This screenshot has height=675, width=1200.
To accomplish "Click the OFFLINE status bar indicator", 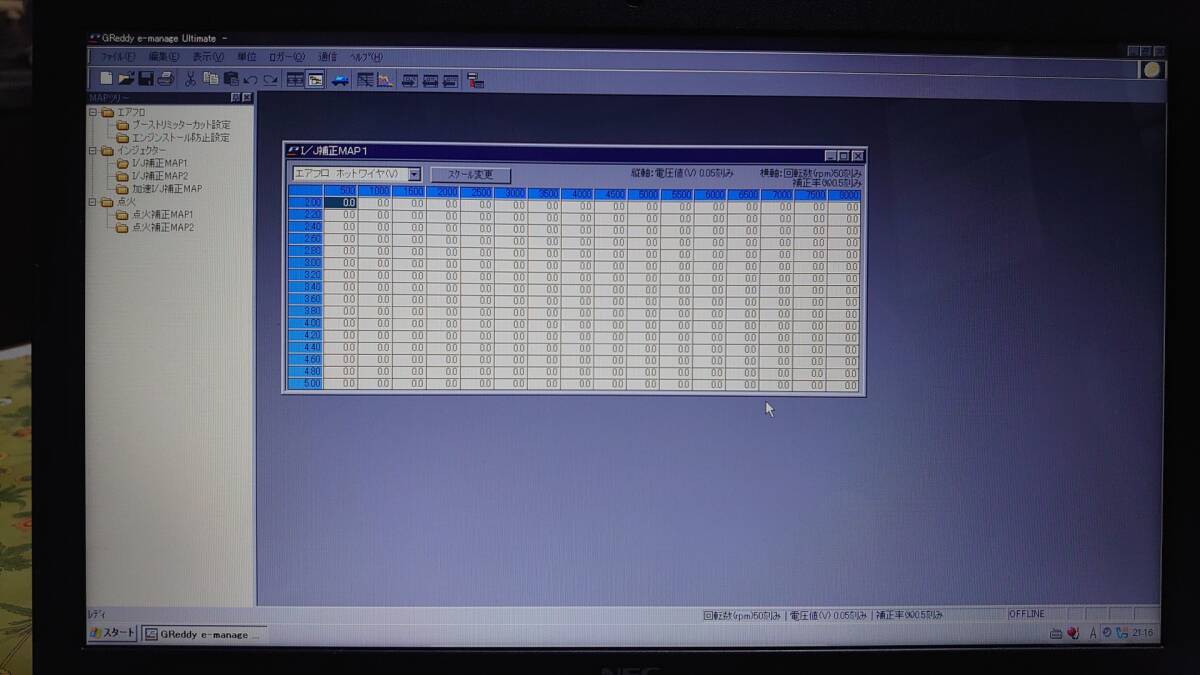I will [1027, 613].
